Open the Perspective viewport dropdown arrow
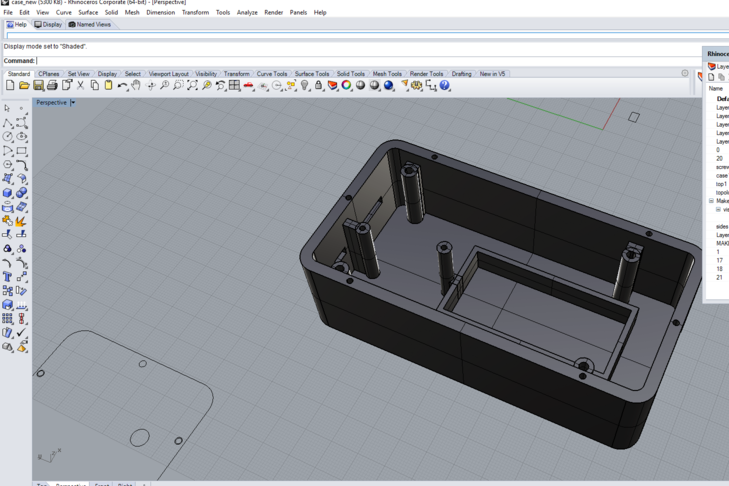This screenshot has height=486, width=729. coord(73,102)
